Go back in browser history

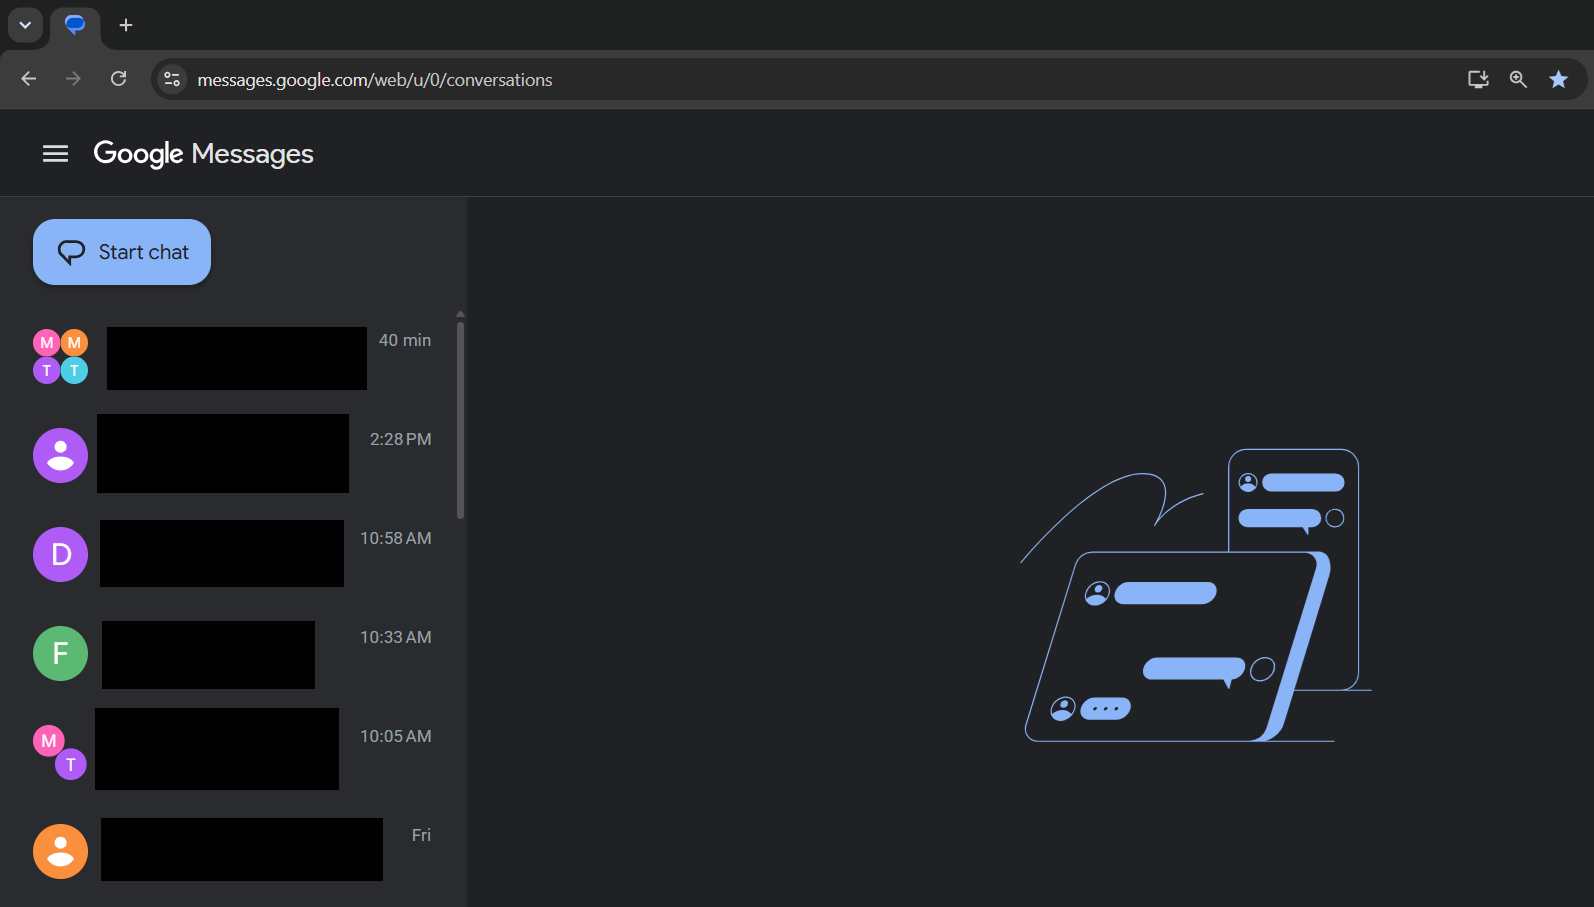[29, 79]
